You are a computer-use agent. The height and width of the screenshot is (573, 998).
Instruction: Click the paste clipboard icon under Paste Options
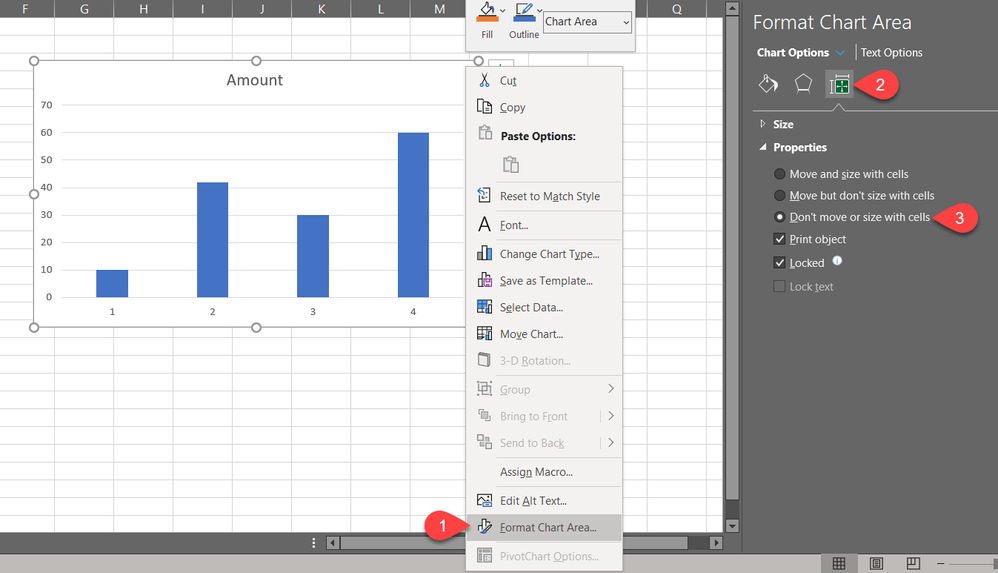tap(510, 165)
